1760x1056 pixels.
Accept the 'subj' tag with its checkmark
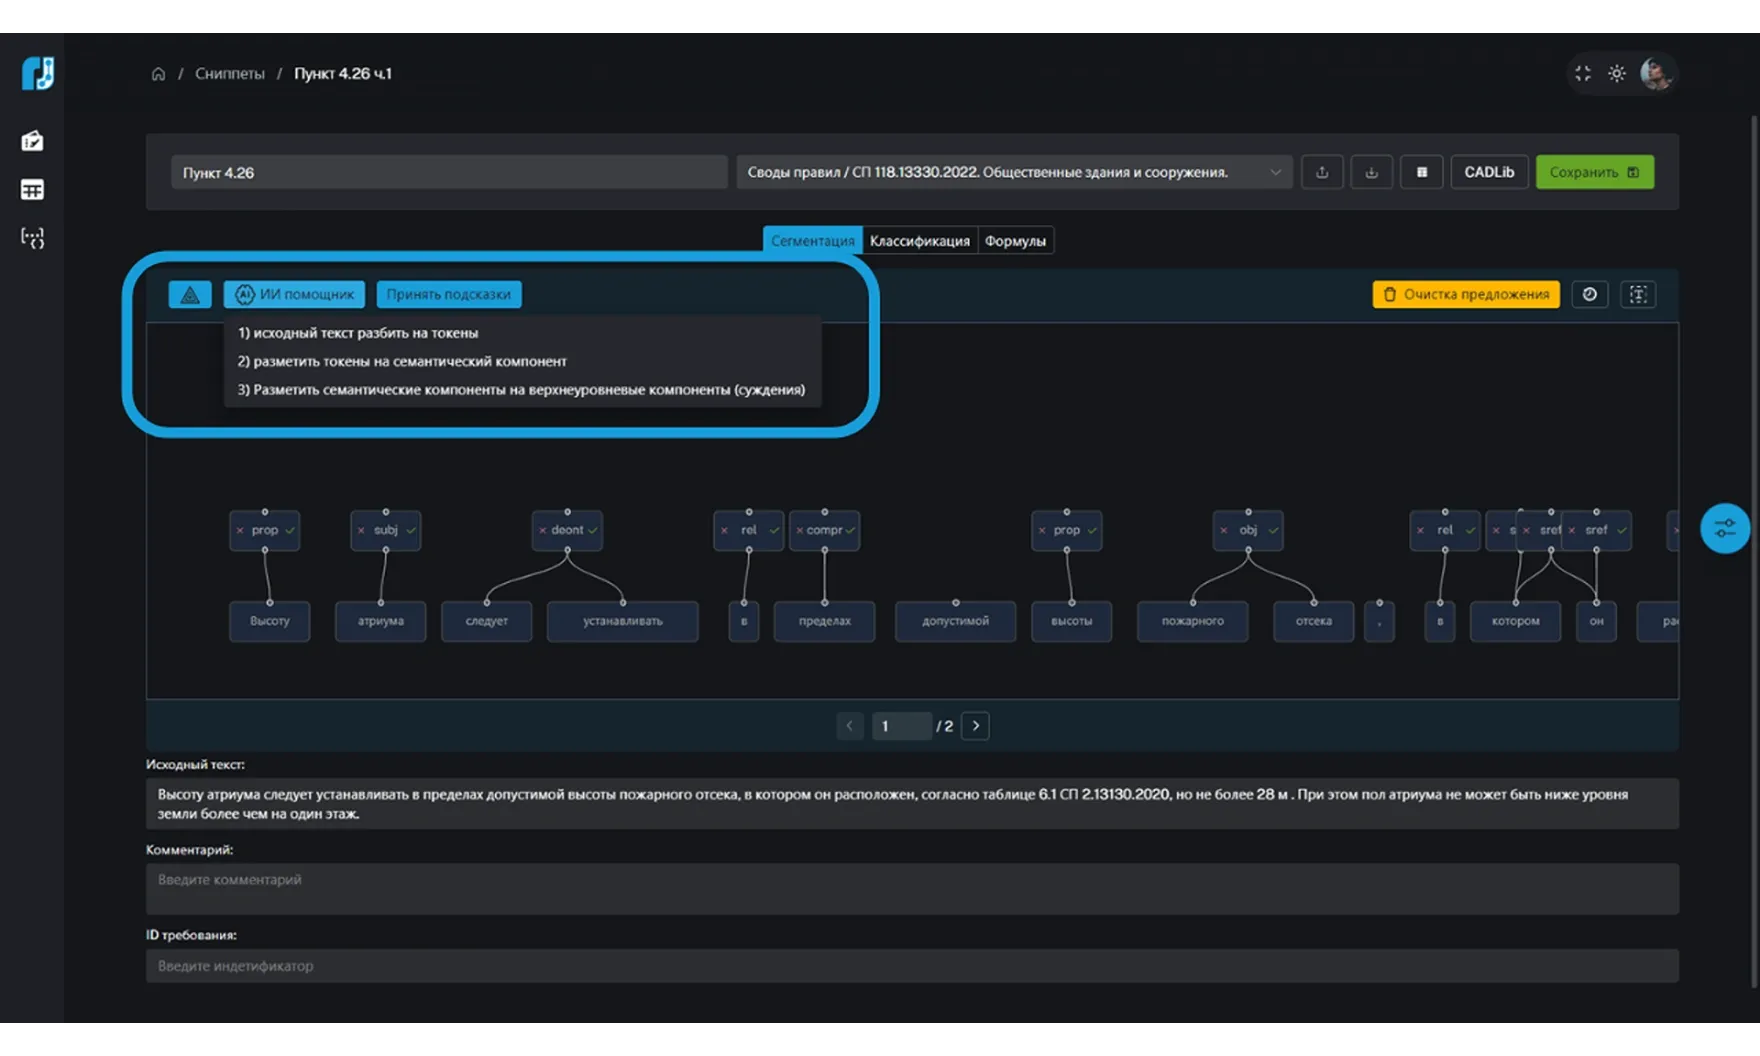tap(411, 530)
